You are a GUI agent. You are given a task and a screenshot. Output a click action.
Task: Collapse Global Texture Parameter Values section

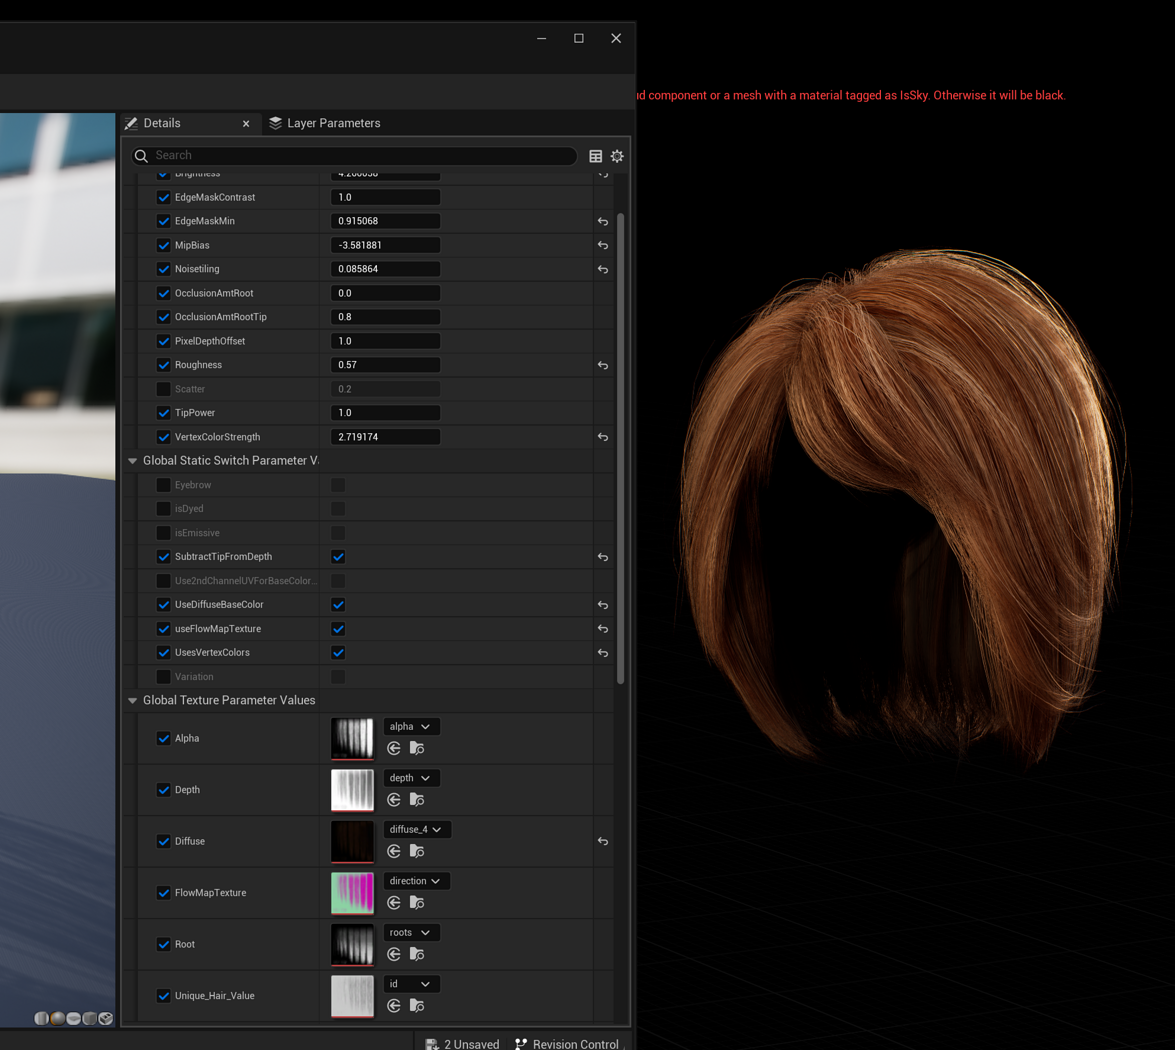pyautogui.click(x=133, y=701)
